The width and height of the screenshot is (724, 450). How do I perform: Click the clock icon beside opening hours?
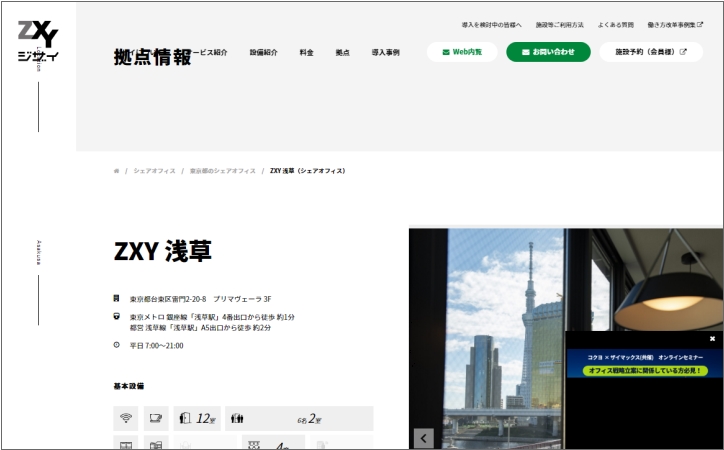click(x=116, y=345)
